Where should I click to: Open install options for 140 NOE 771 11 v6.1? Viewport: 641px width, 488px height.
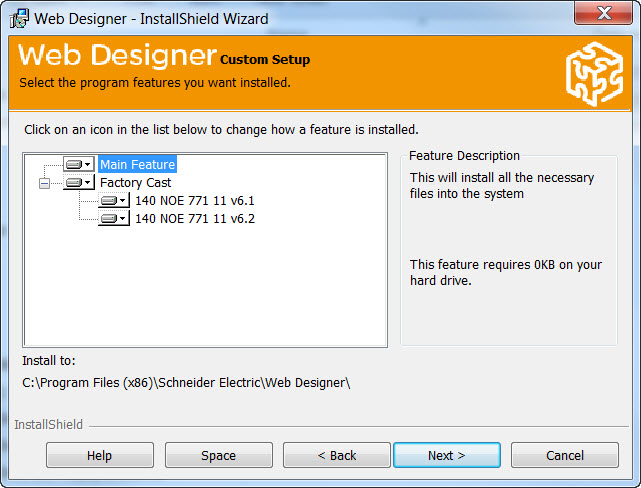[x=114, y=201]
